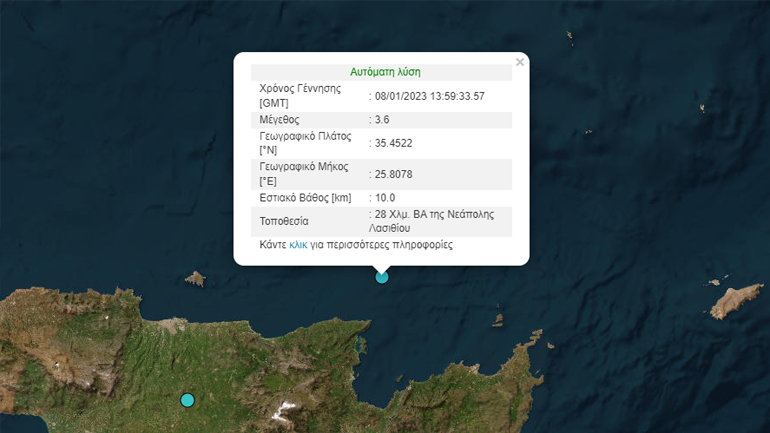Click the origin time value 08/01/2023 13:59:33.57
This screenshot has width=770, height=433.
point(429,96)
